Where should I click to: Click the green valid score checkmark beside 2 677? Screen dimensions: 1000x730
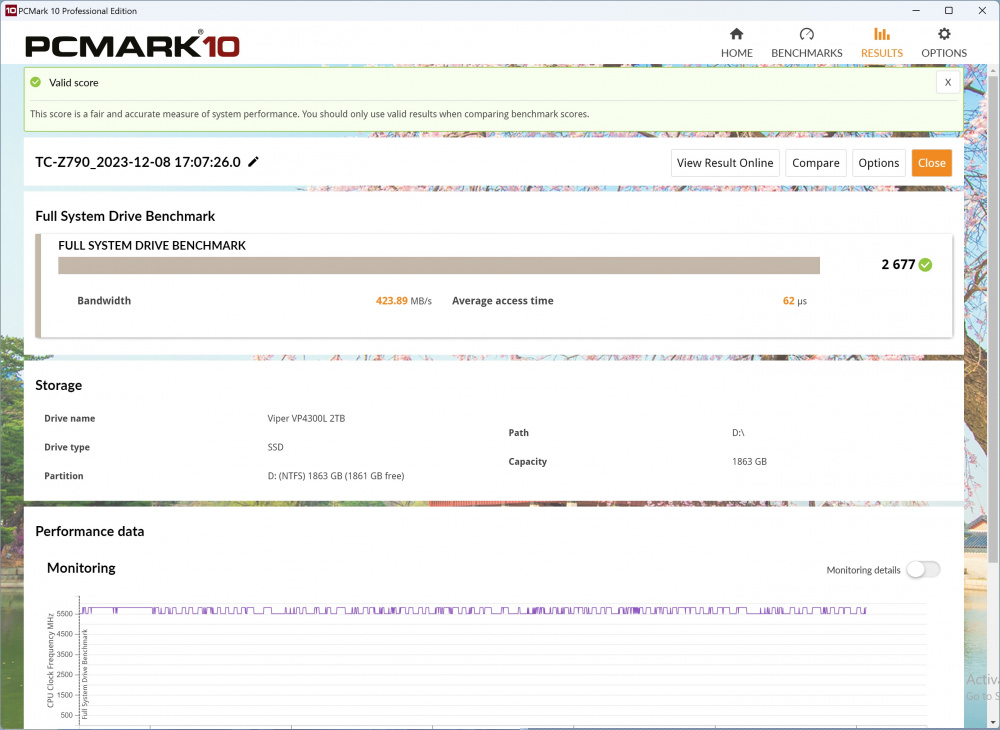925,265
